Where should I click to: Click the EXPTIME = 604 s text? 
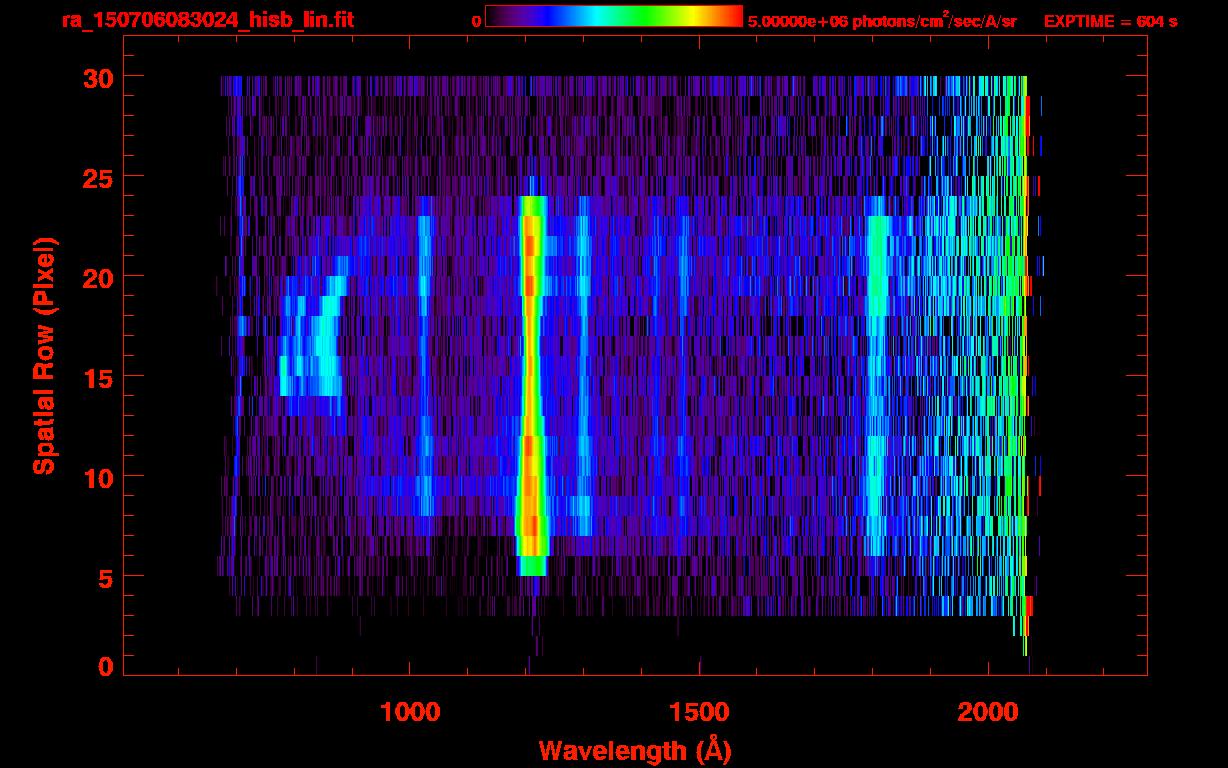1110,21
